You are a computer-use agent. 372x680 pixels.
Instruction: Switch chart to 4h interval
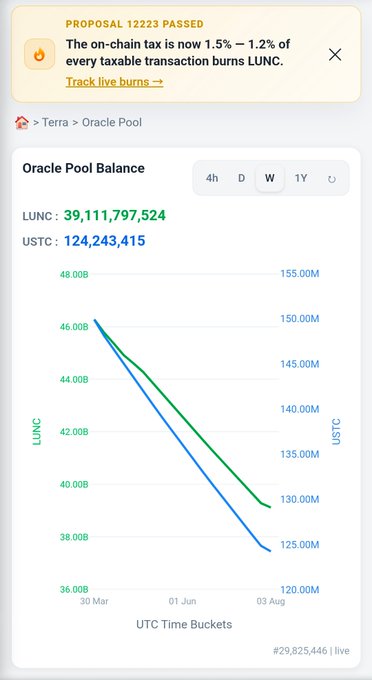click(x=212, y=178)
